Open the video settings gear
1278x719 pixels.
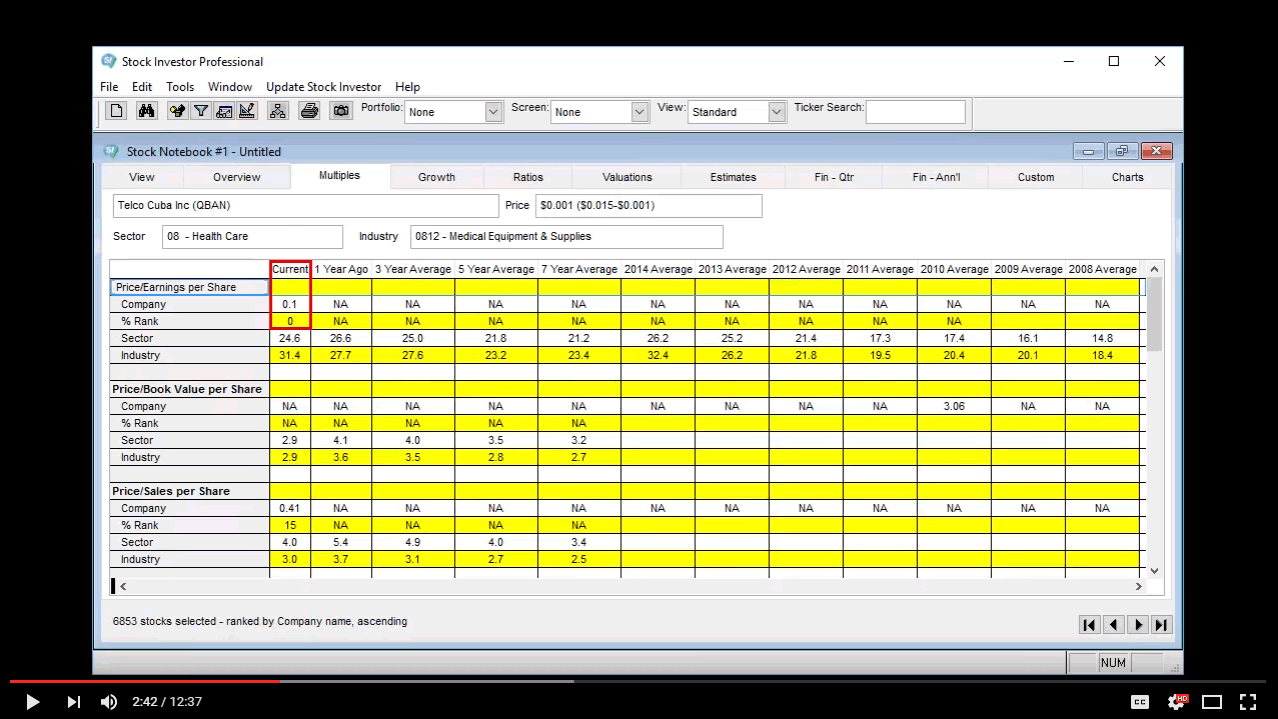point(1177,702)
